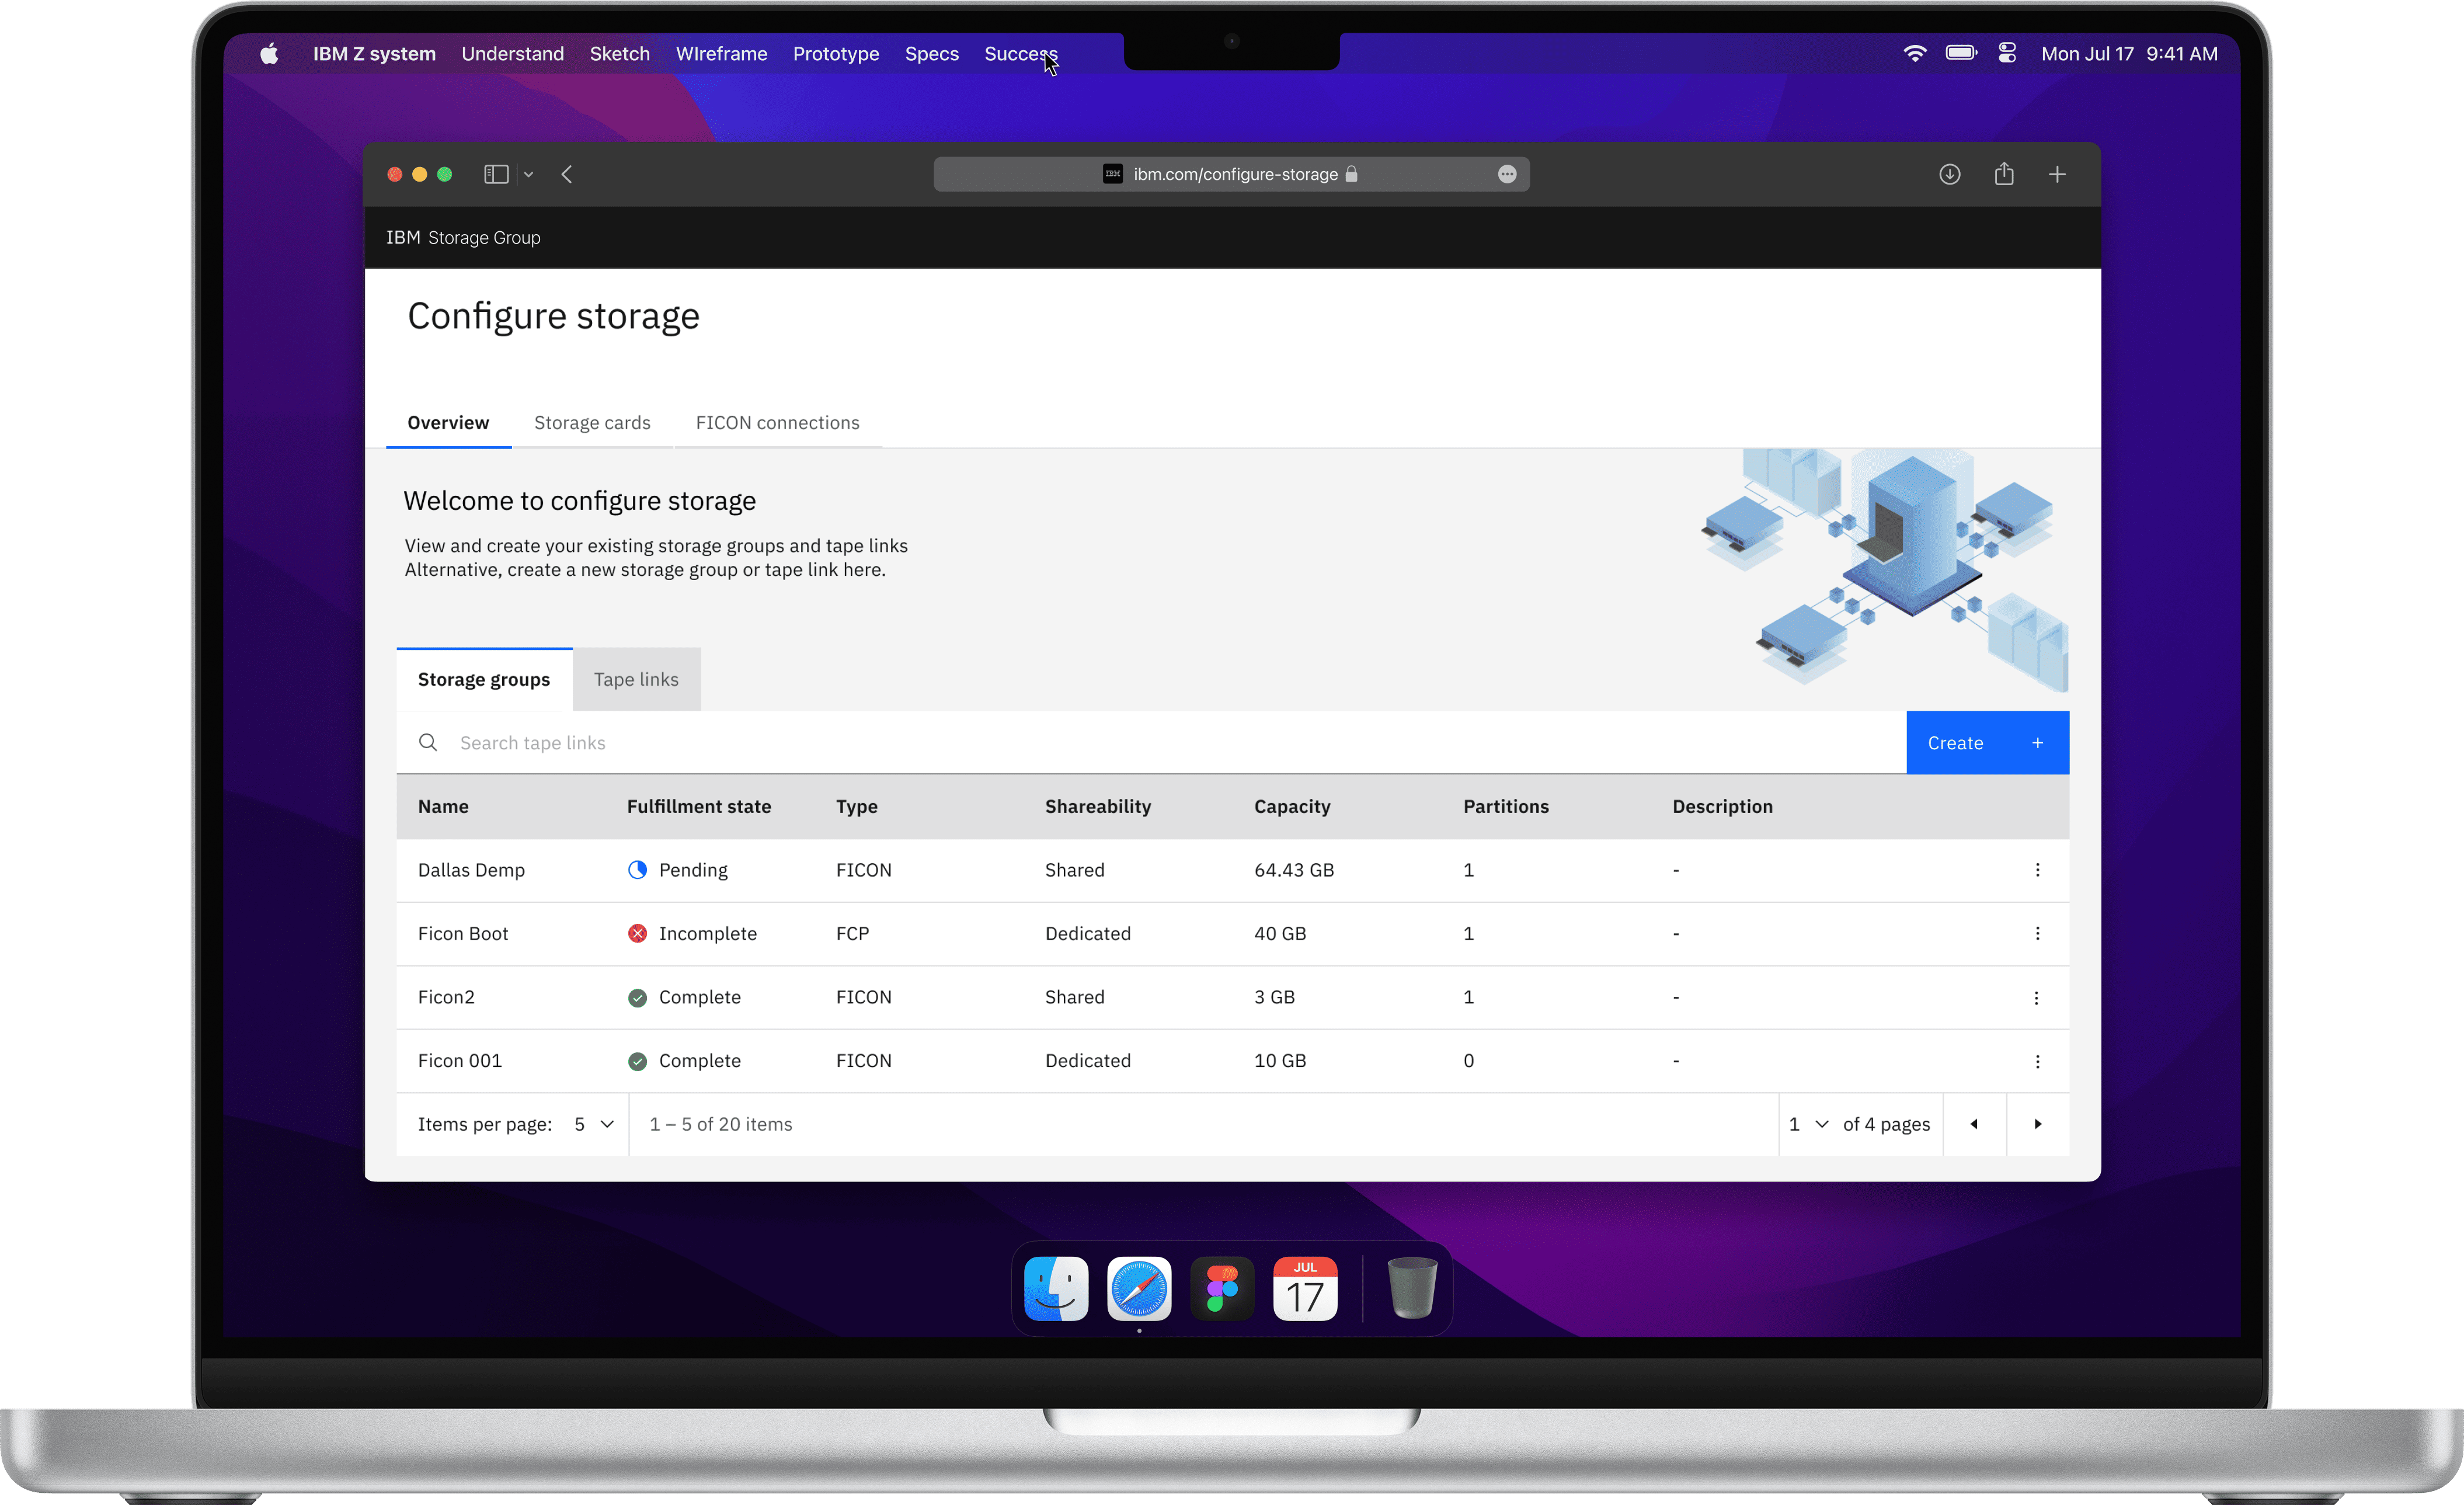Viewport: 2464px width, 1505px height.
Task: Open the Apple menu icon
Action: [x=269, y=53]
